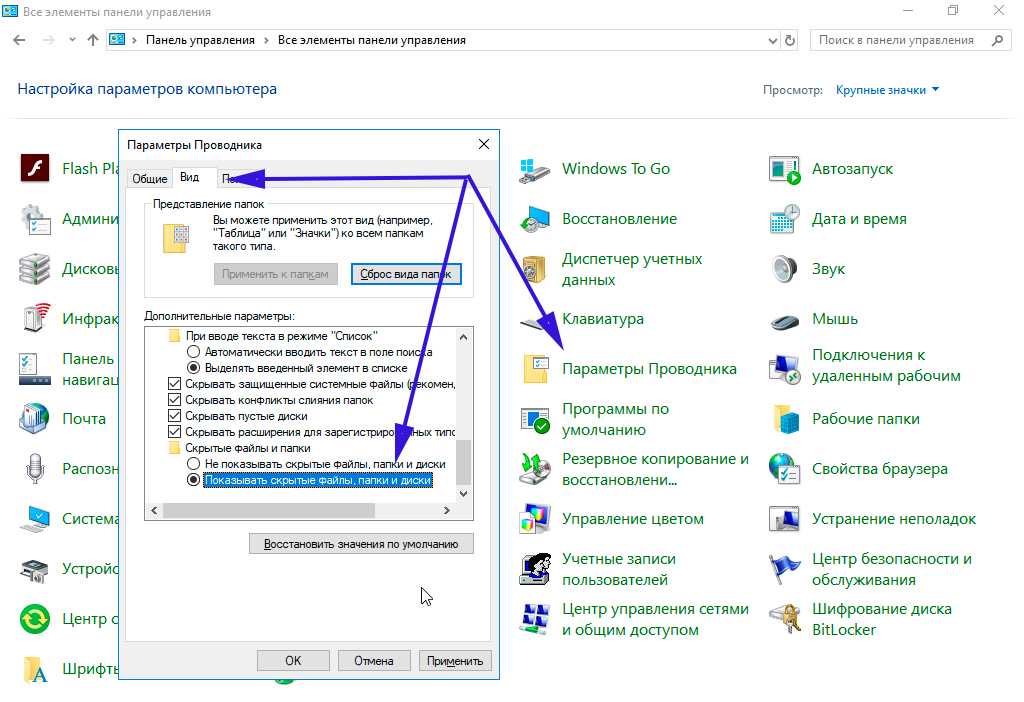Open the Дата и время icon
The width and height of the screenshot is (1024, 702).
click(784, 219)
